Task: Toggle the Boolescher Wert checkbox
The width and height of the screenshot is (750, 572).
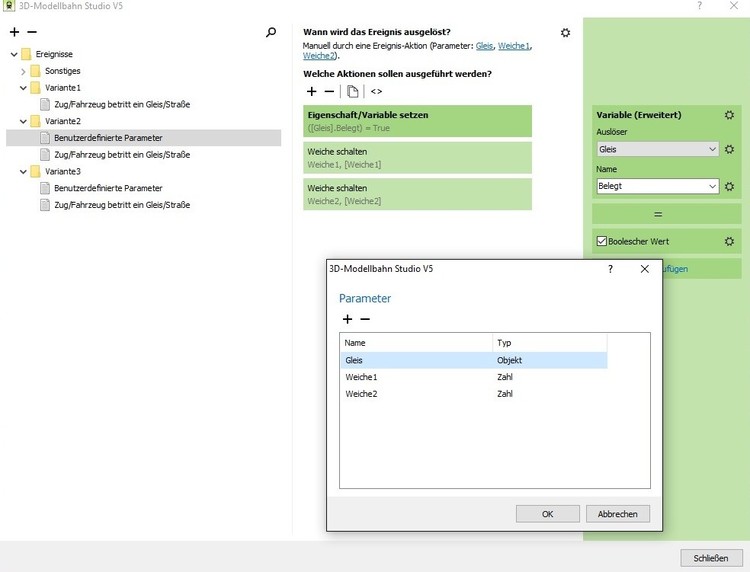Action: [602, 241]
